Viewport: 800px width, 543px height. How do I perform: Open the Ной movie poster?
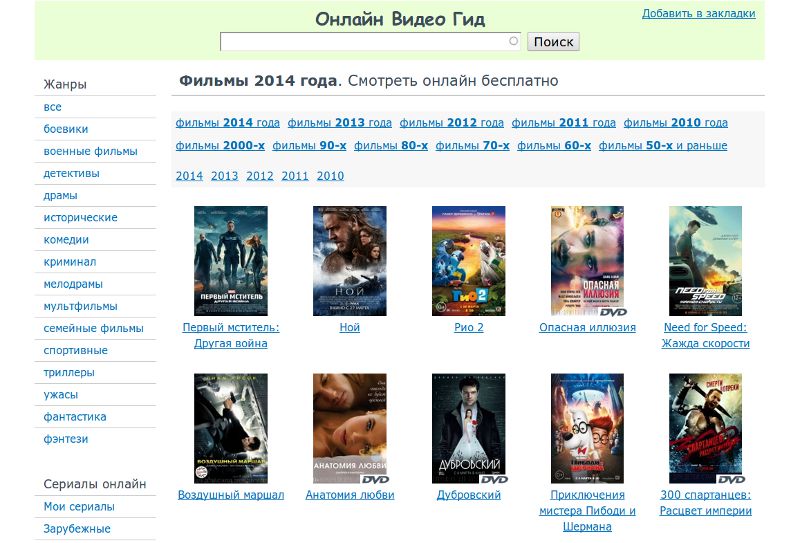pos(349,261)
